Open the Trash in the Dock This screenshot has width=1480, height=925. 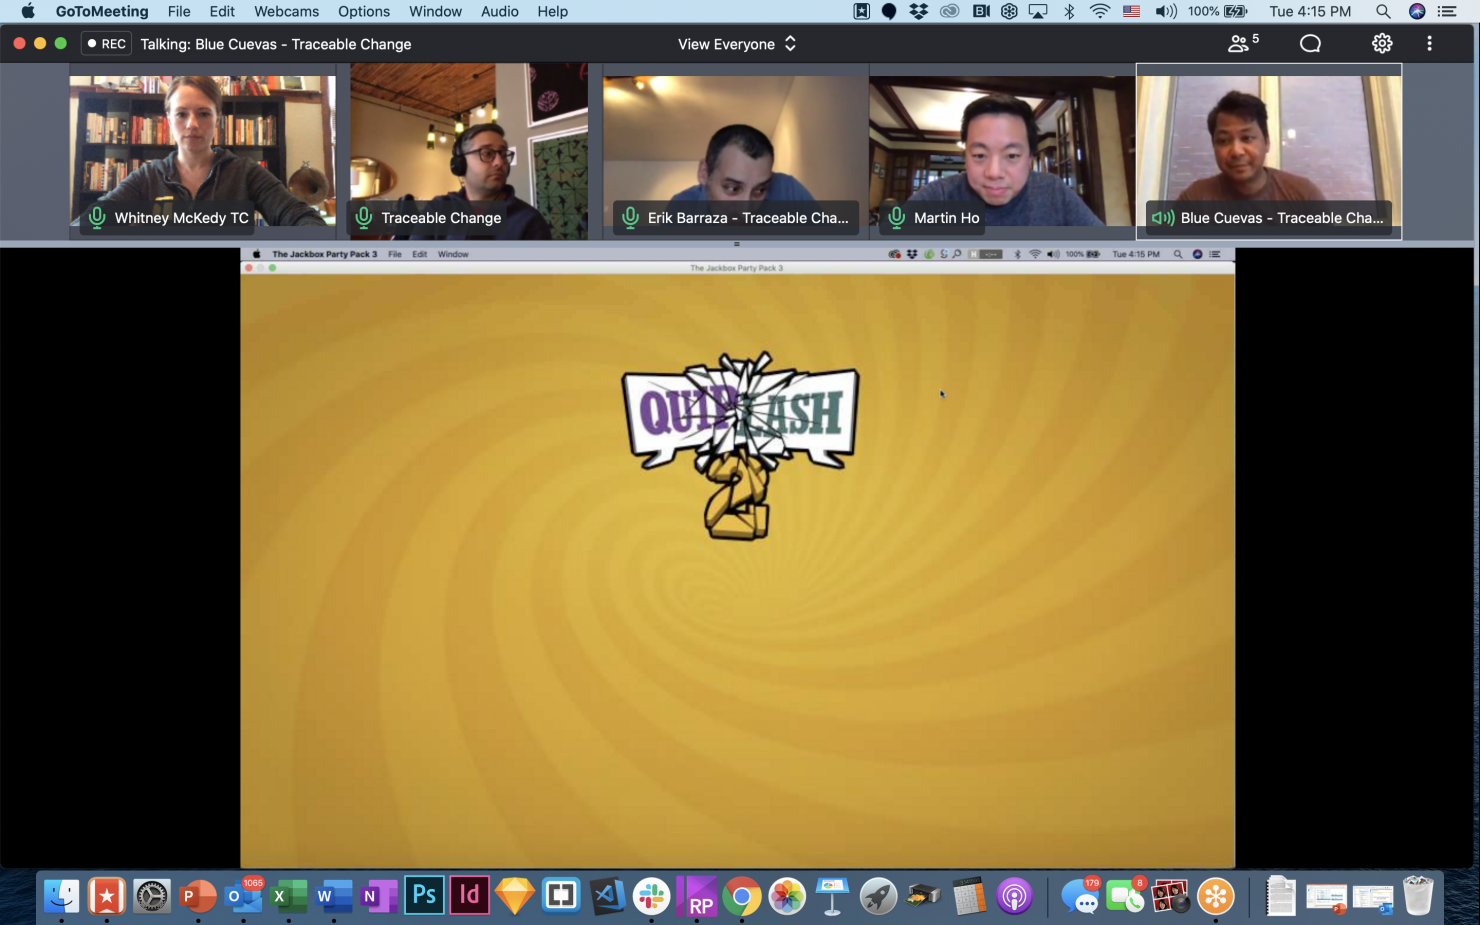click(x=1418, y=896)
